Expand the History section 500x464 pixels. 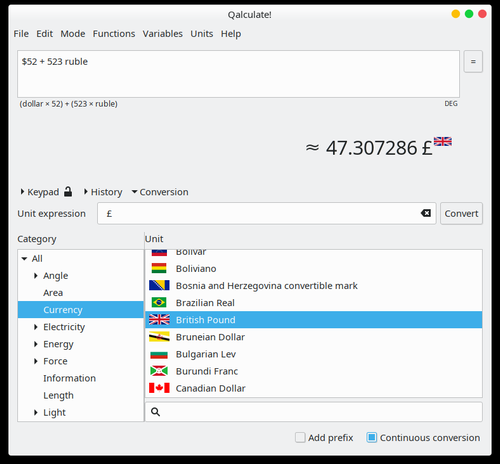coord(103,192)
